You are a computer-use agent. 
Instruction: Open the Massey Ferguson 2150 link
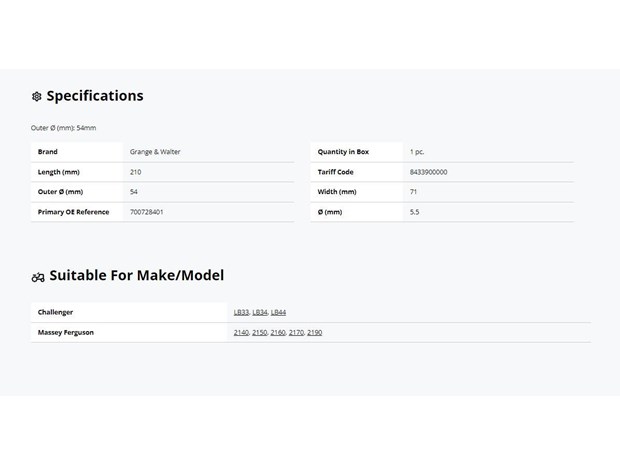point(259,333)
